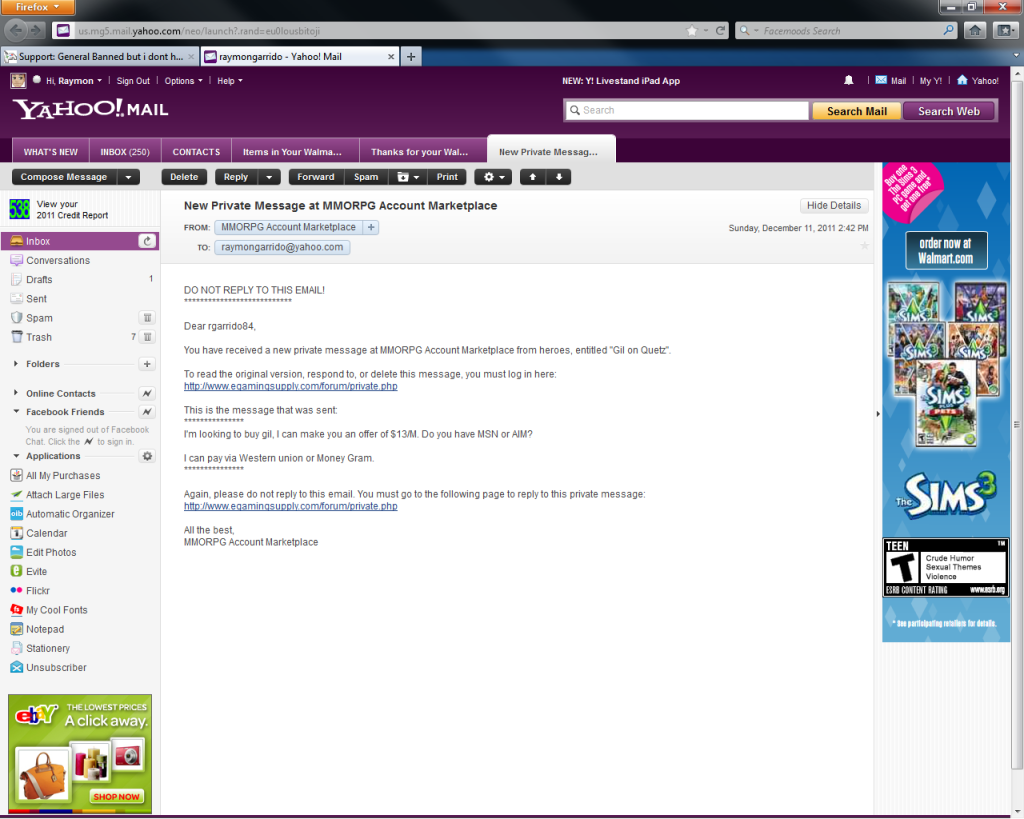Open the Reply dropdown arrow
The height and width of the screenshot is (819, 1024).
click(x=268, y=177)
